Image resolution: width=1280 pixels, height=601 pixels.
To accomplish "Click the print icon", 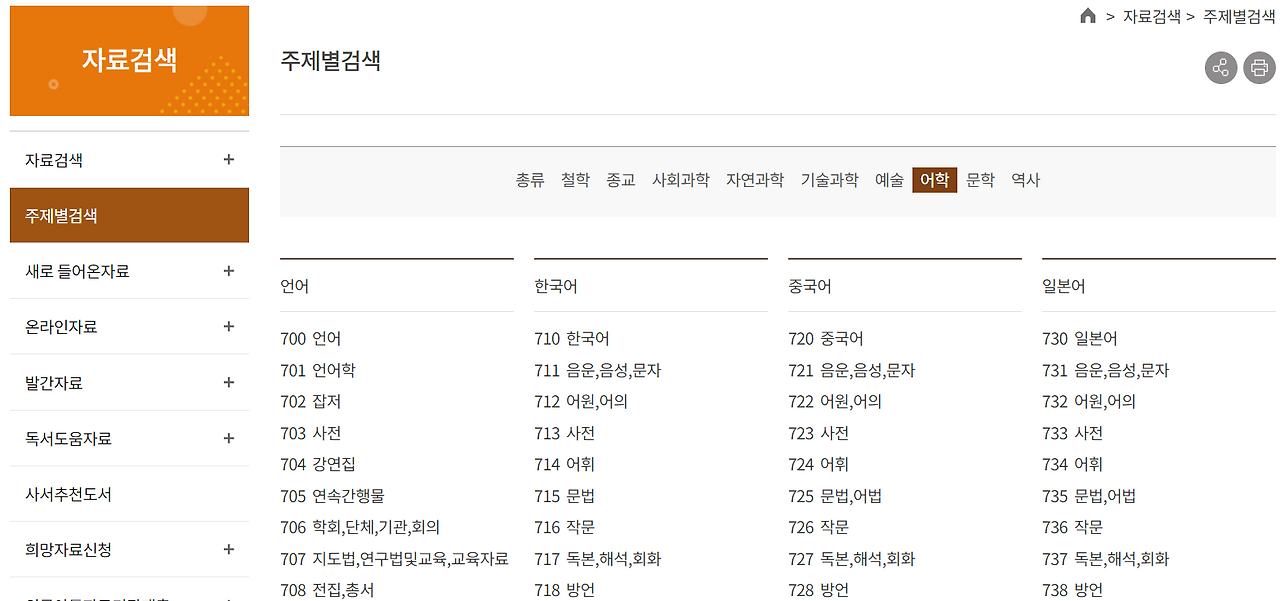I will [x=1259, y=68].
